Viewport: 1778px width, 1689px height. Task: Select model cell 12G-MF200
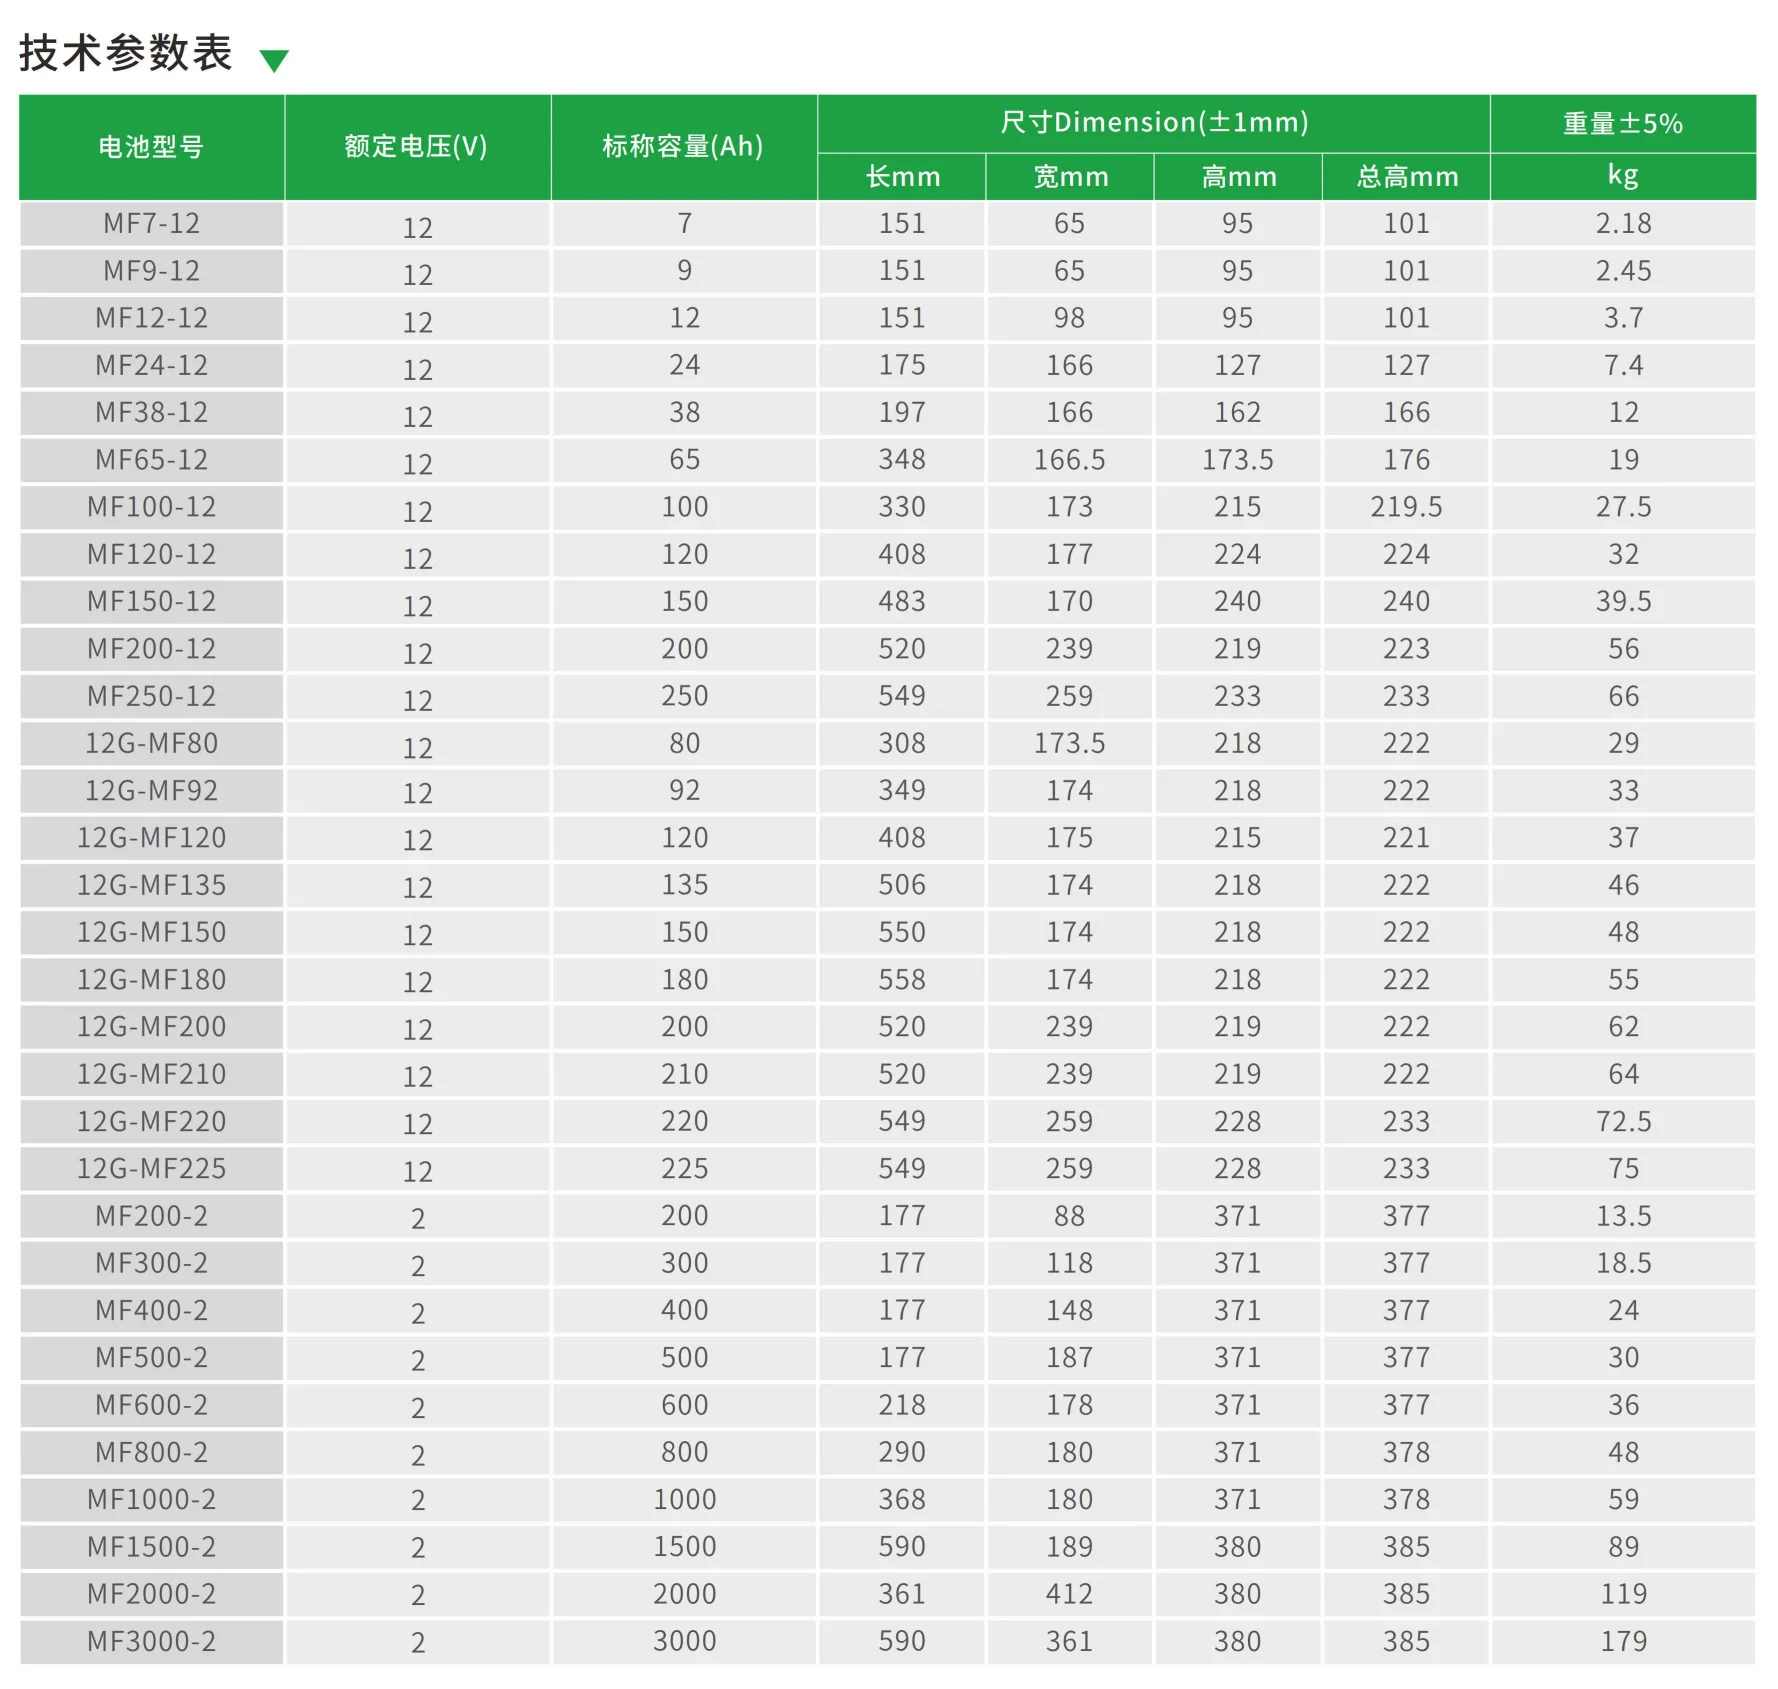click(x=152, y=1027)
